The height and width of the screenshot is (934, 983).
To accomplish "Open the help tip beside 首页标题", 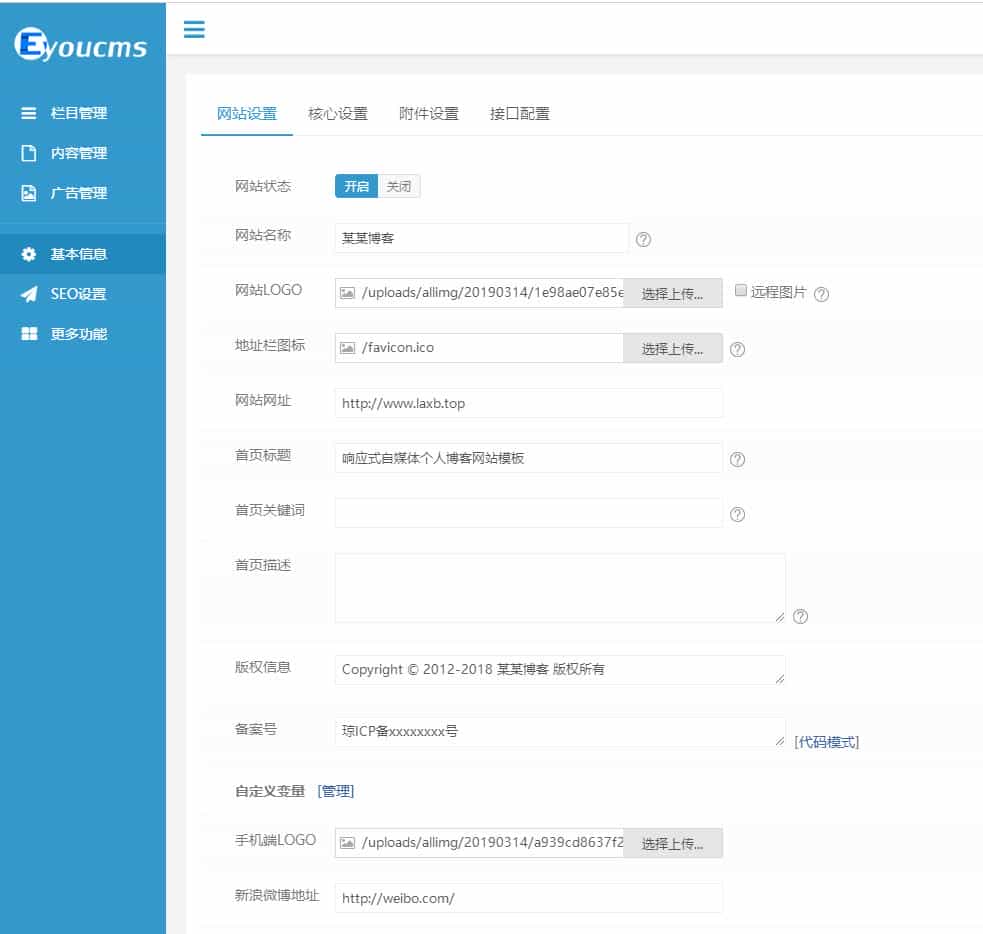I will (737, 459).
